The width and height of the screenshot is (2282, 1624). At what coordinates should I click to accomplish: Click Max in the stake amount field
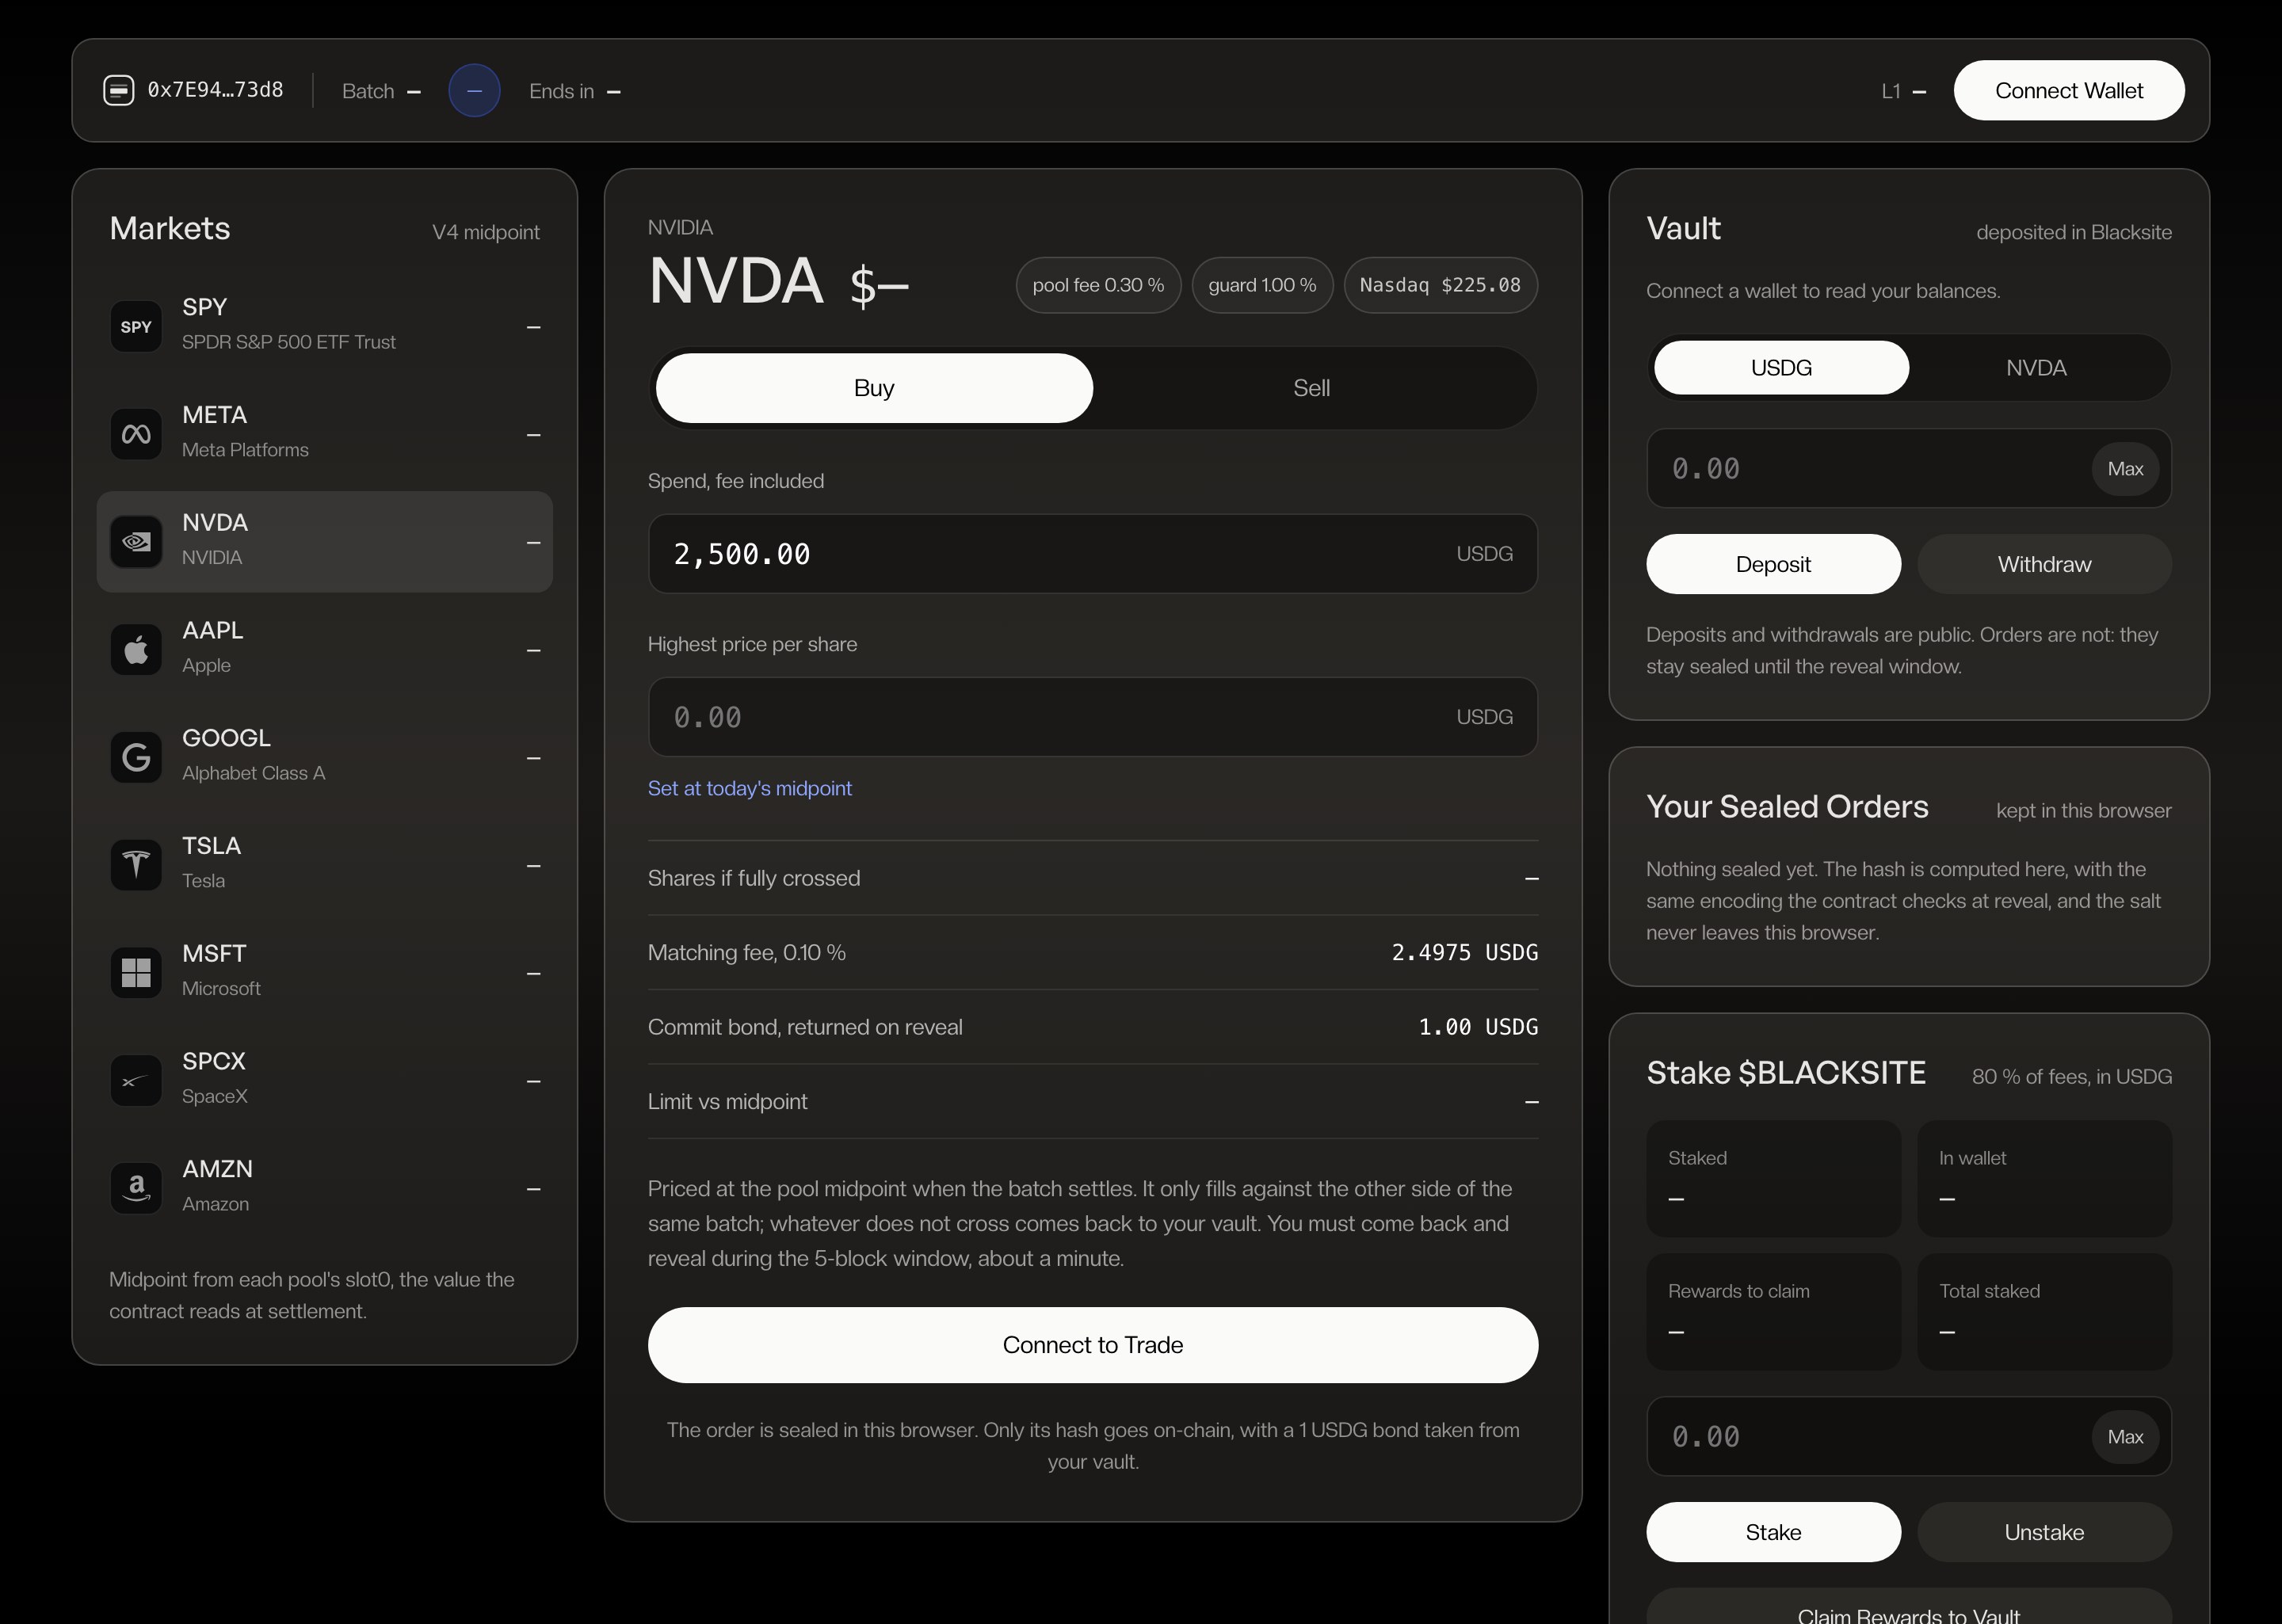[x=2125, y=1437]
